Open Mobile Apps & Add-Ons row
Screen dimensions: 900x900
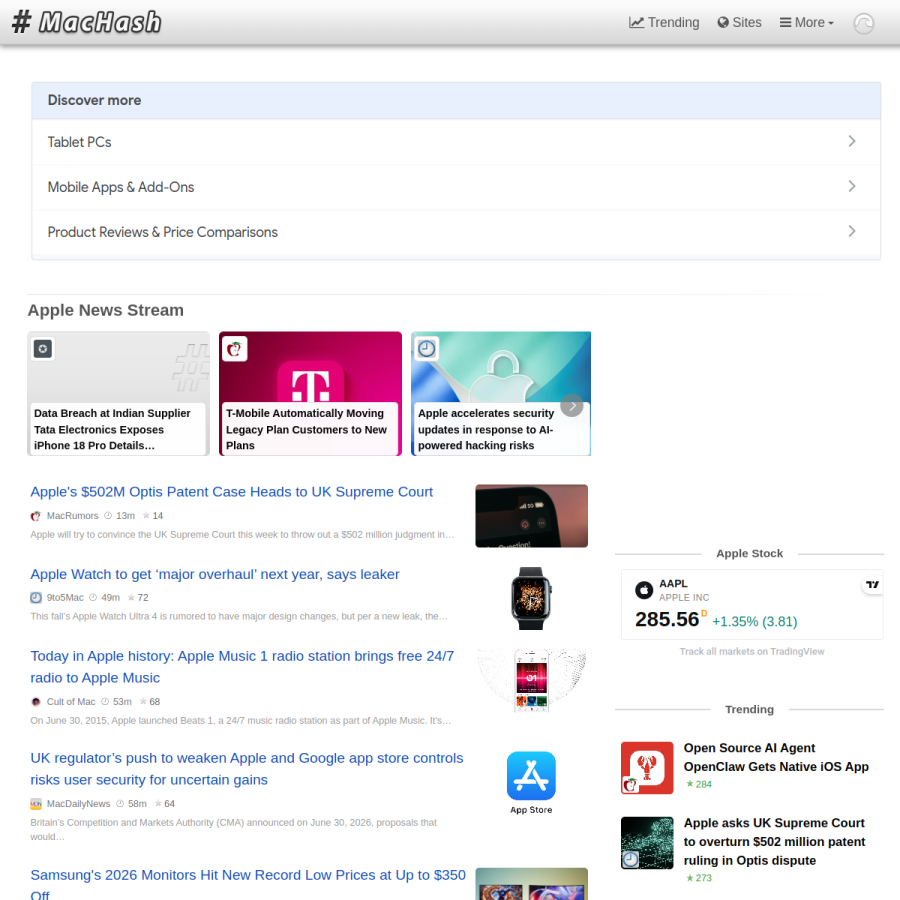point(456,187)
